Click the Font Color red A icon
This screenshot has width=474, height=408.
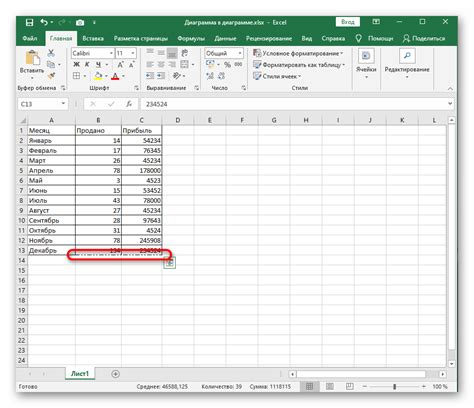(115, 76)
